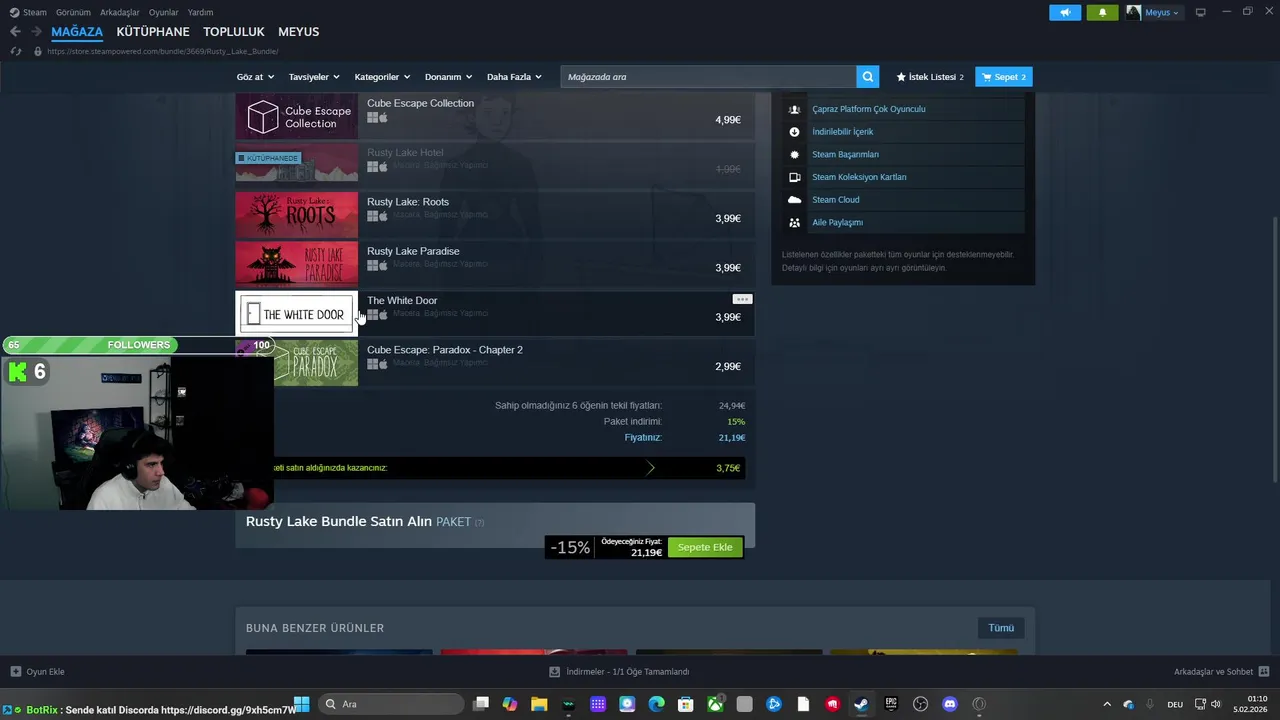1280x720 pixels.
Task: Go back with the left arrow
Action: pos(15,32)
